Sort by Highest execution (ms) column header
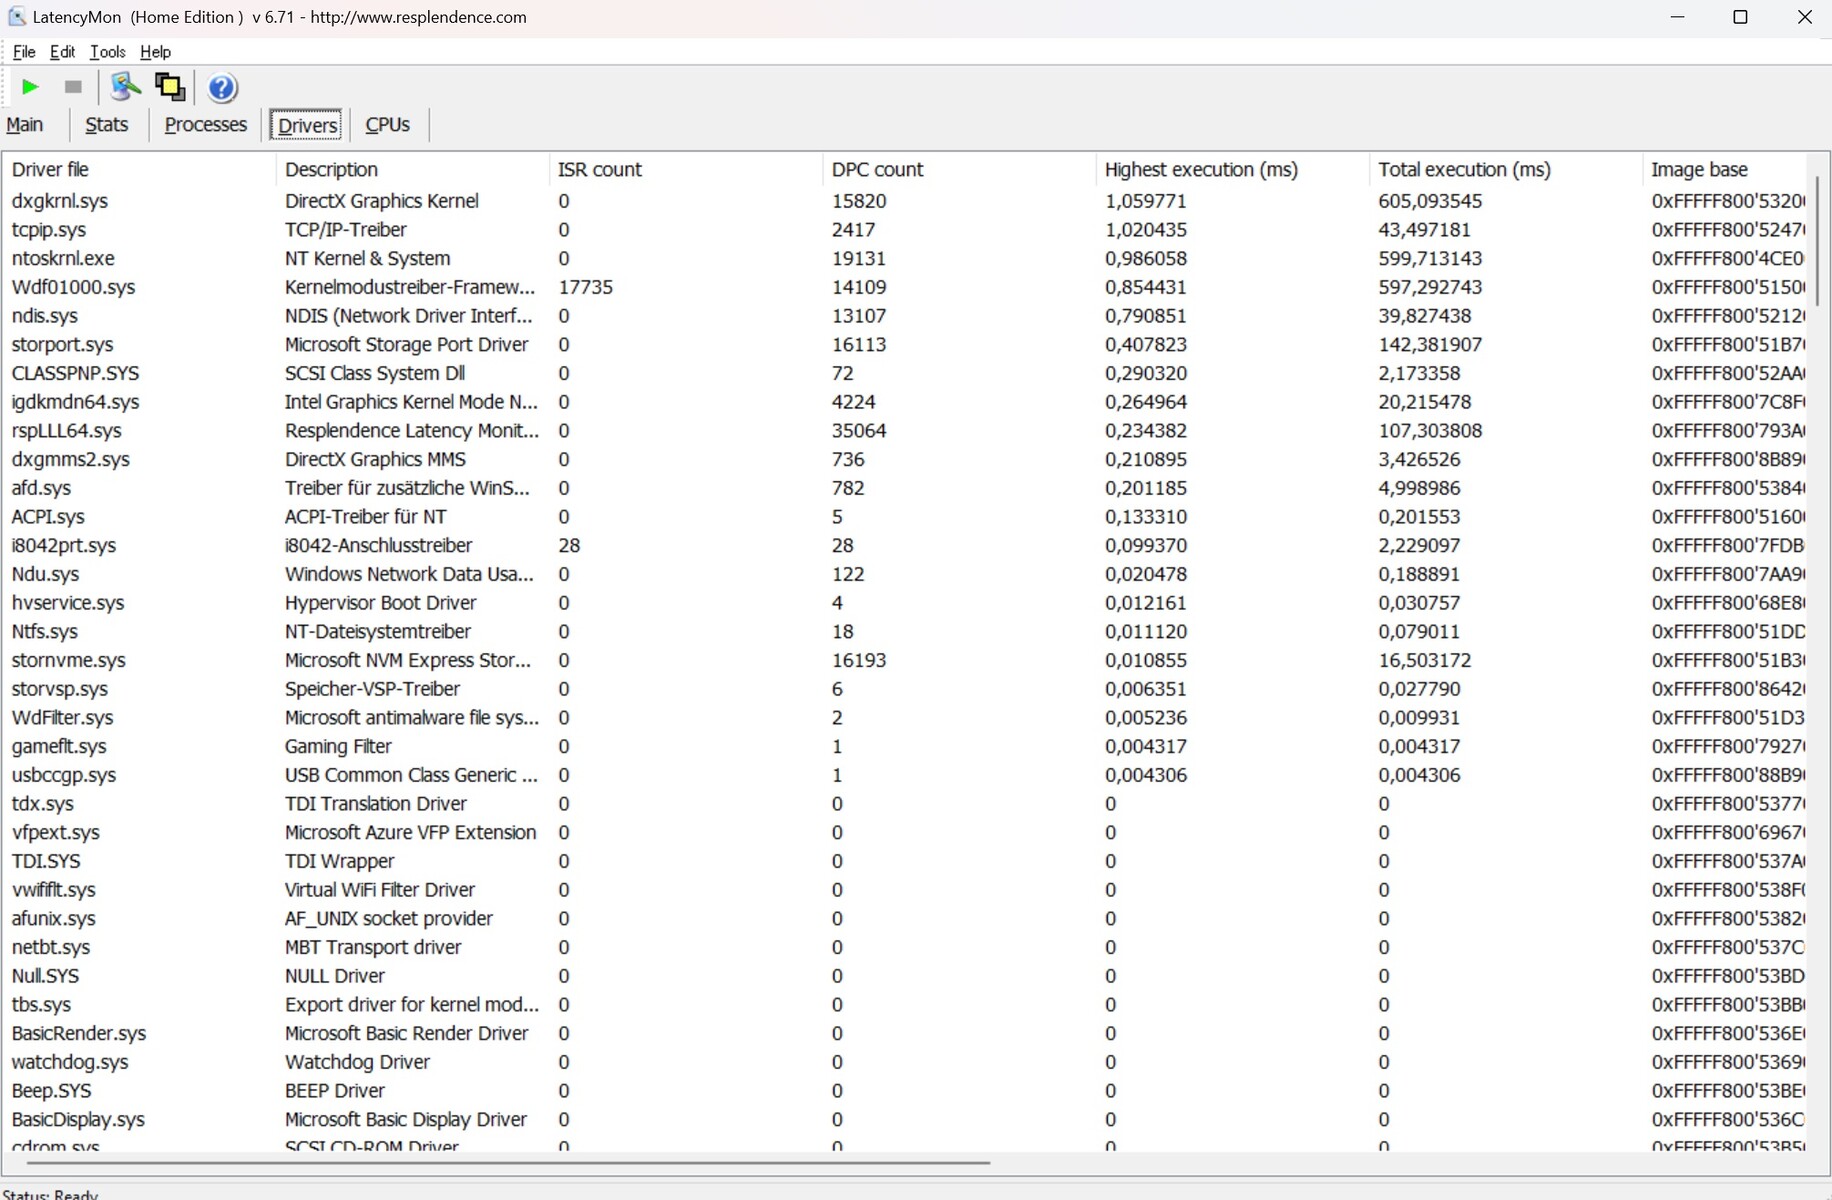 point(1200,170)
